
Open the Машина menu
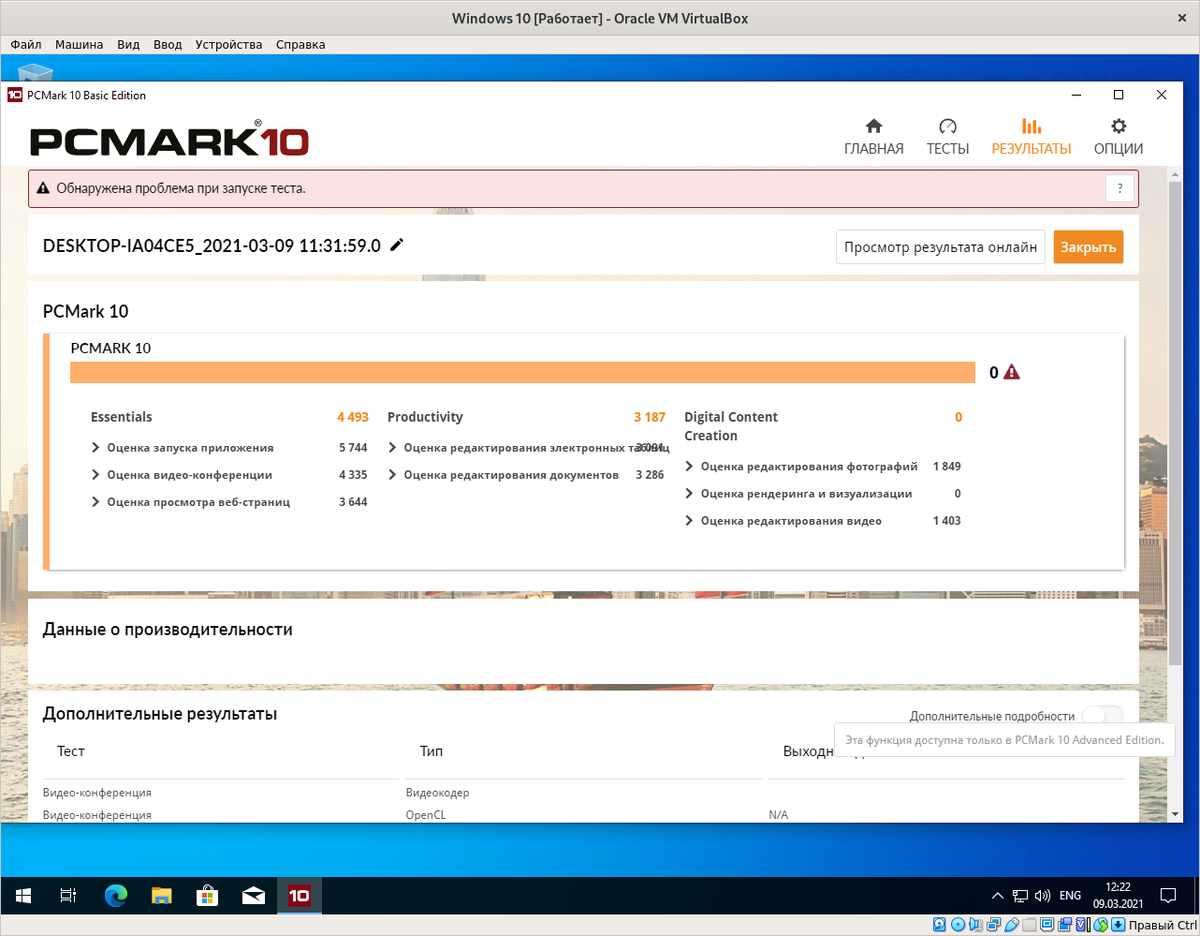coord(79,44)
